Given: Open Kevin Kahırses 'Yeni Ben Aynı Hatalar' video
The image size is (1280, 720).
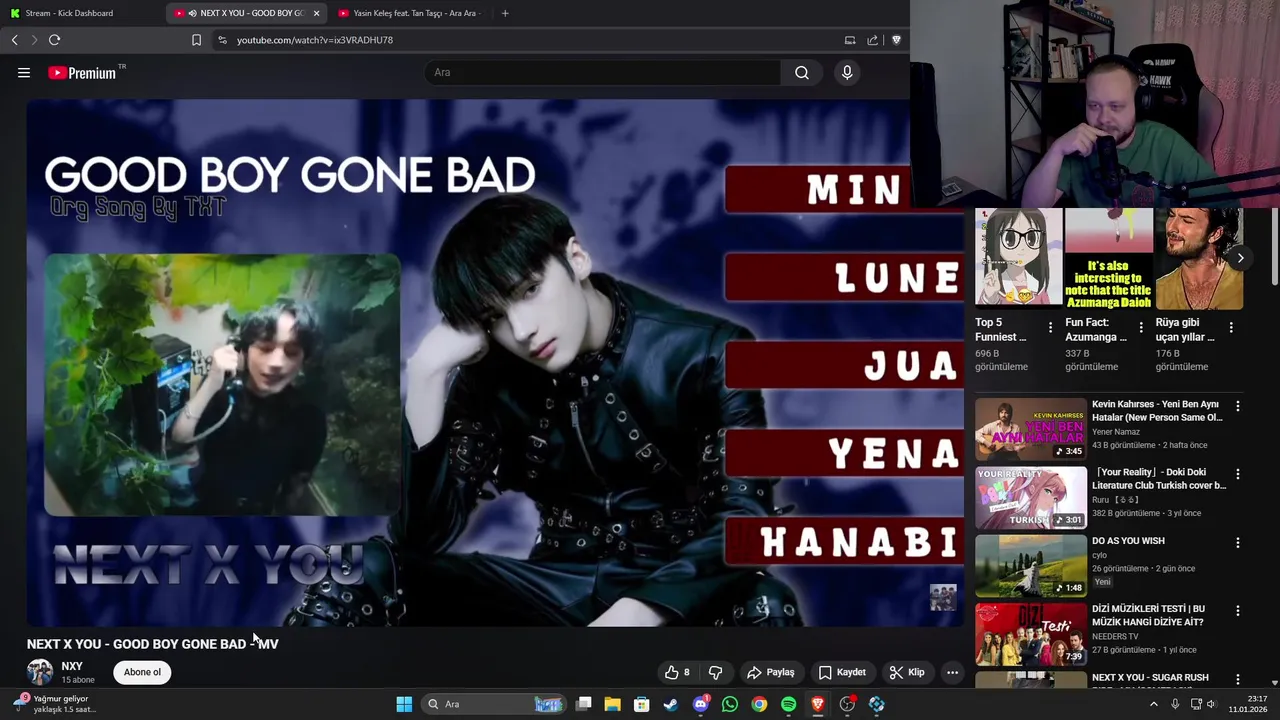Looking at the screenshot, I should tap(1031, 429).
